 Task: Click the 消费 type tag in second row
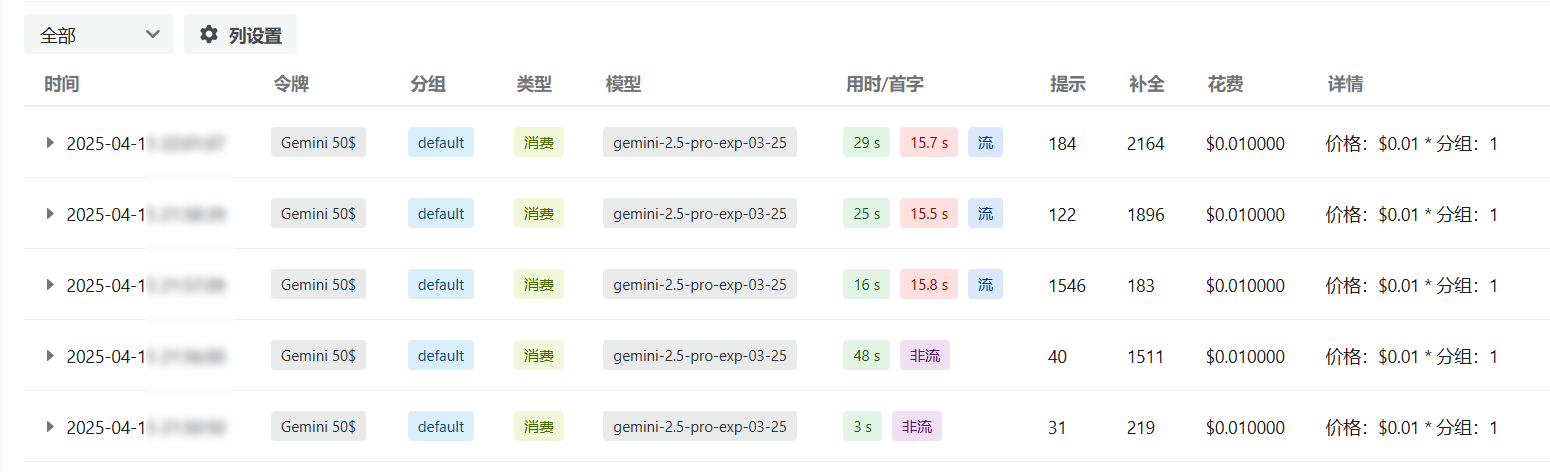coord(539,213)
